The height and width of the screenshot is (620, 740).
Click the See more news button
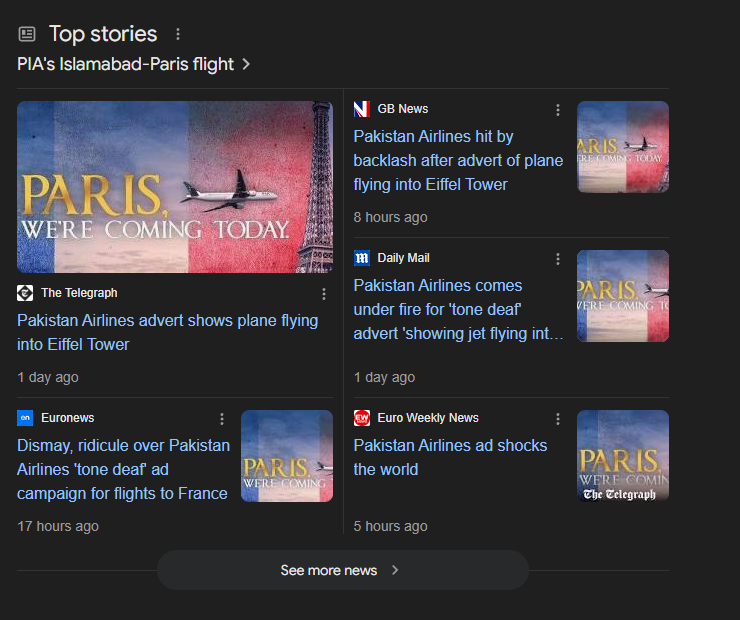pos(343,570)
